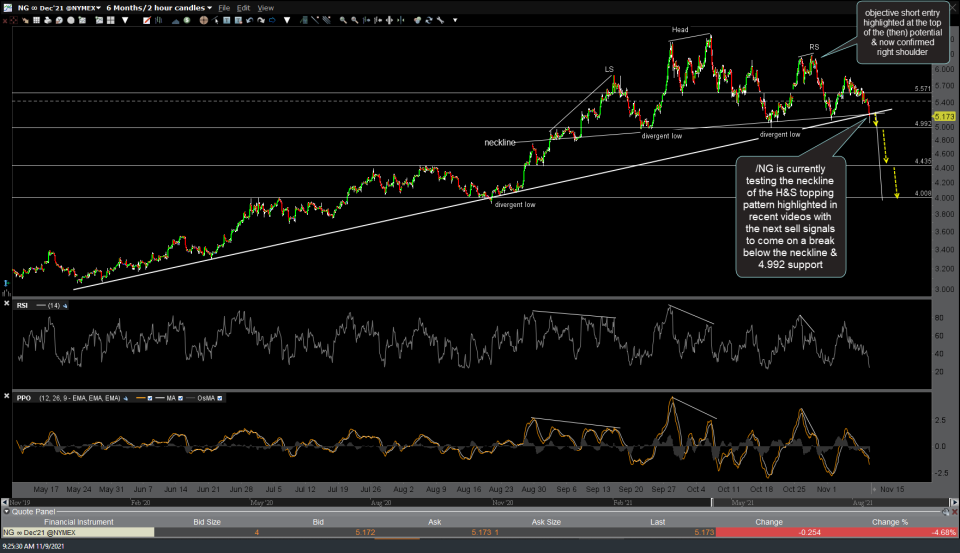960x553 pixels.
Task: Collapse the Quote Panel header arrow
Action: coord(6,510)
